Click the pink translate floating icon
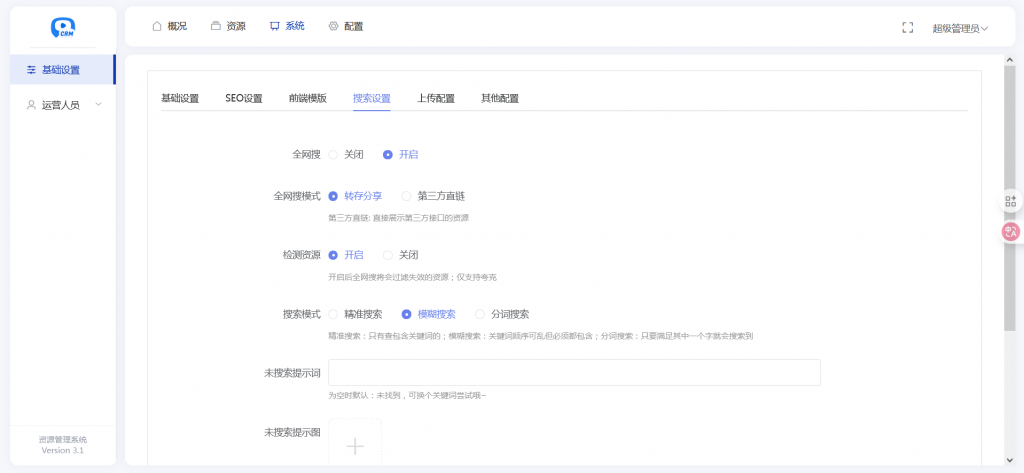The height and width of the screenshot is (473, 1024). pos(1010,232)
